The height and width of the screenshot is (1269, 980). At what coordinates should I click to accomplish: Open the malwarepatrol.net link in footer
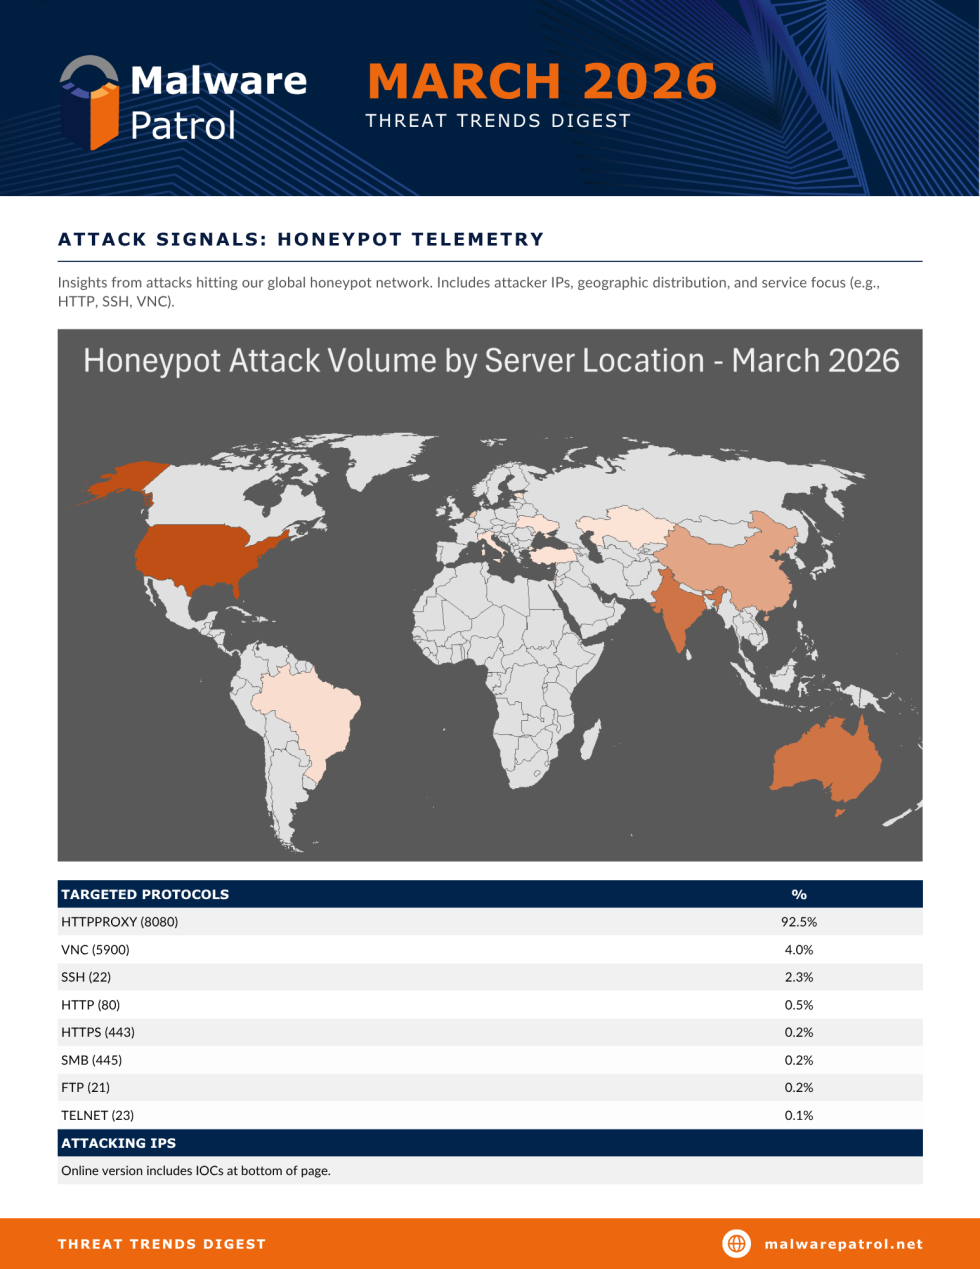click(844, 1244)
